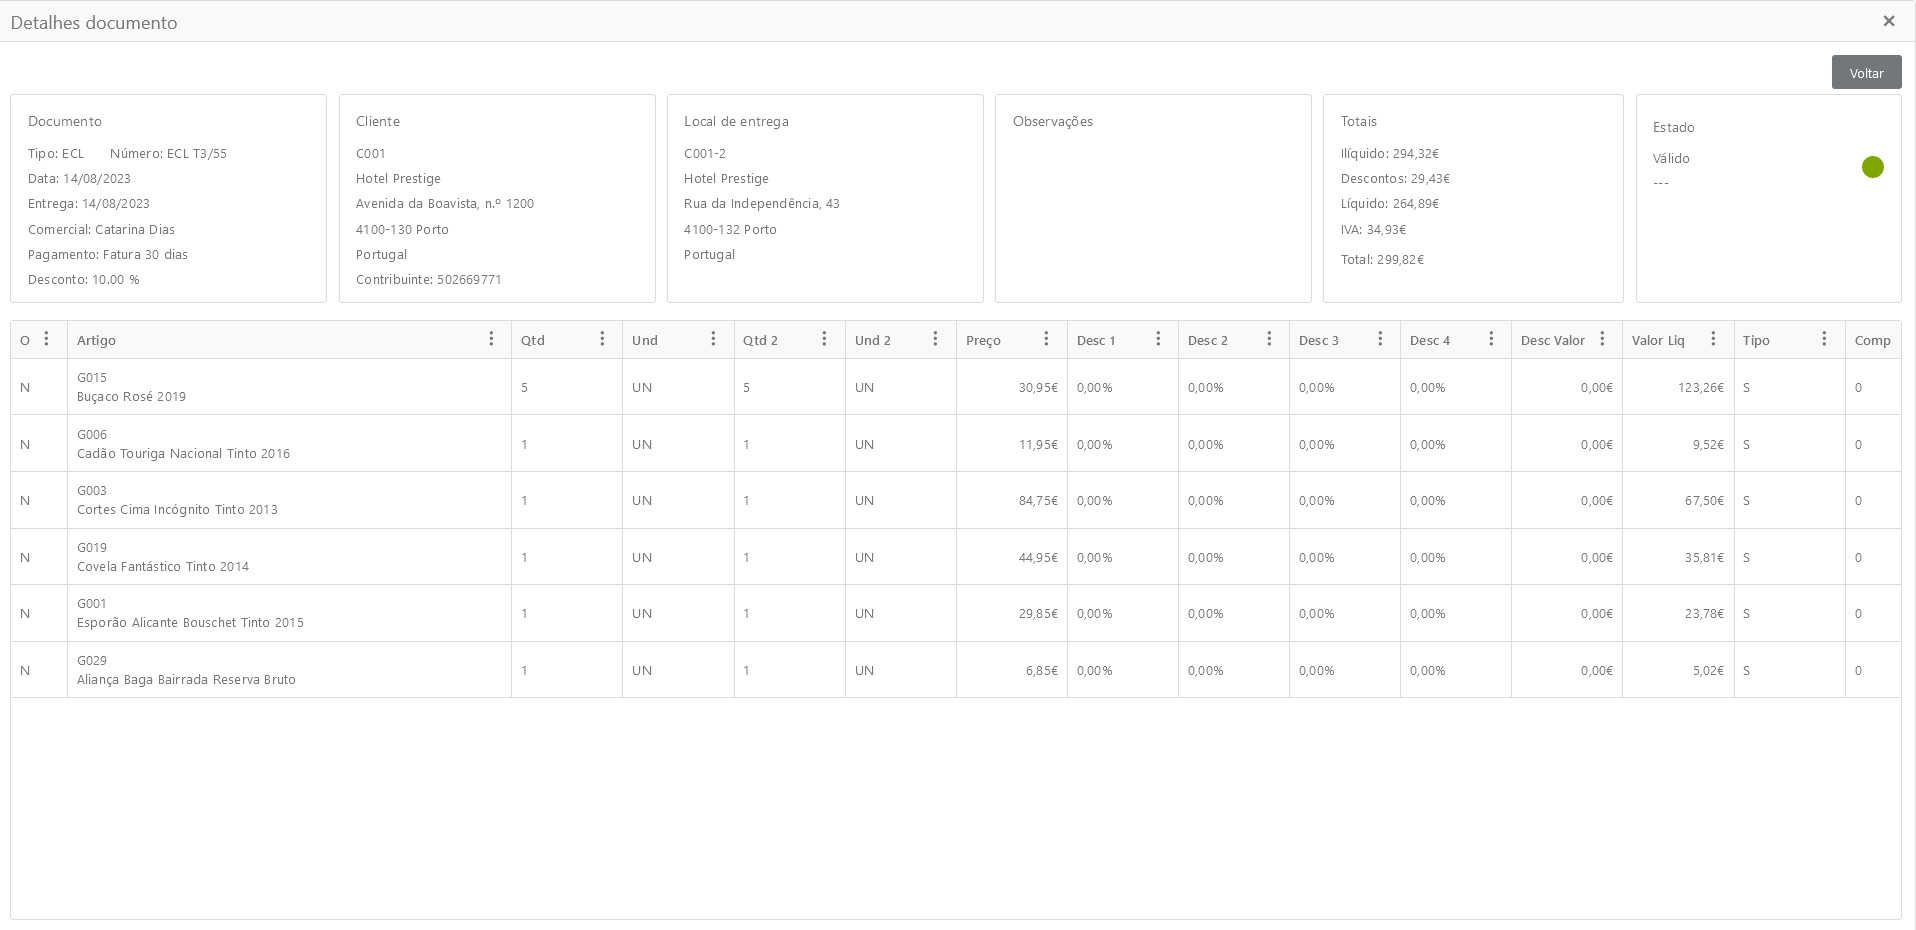The image size is (1916, 930).
Task: Open the Artigo column options menu
Action: [491, 339]
